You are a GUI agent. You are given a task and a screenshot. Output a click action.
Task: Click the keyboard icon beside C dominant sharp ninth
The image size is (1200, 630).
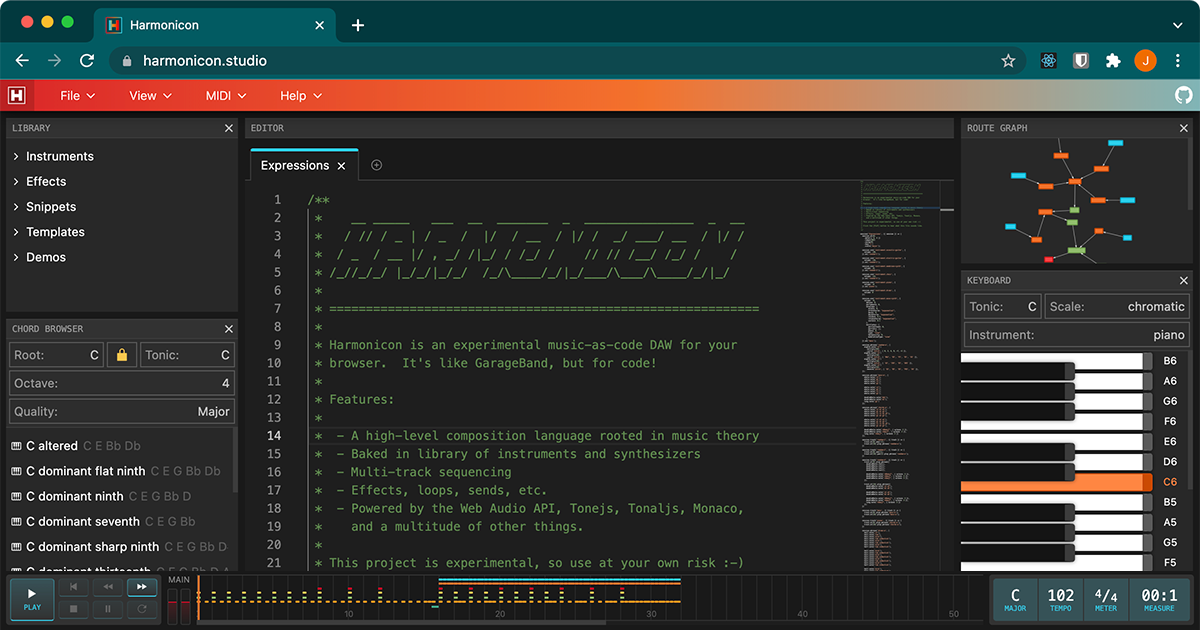click(x=16, y=547)
